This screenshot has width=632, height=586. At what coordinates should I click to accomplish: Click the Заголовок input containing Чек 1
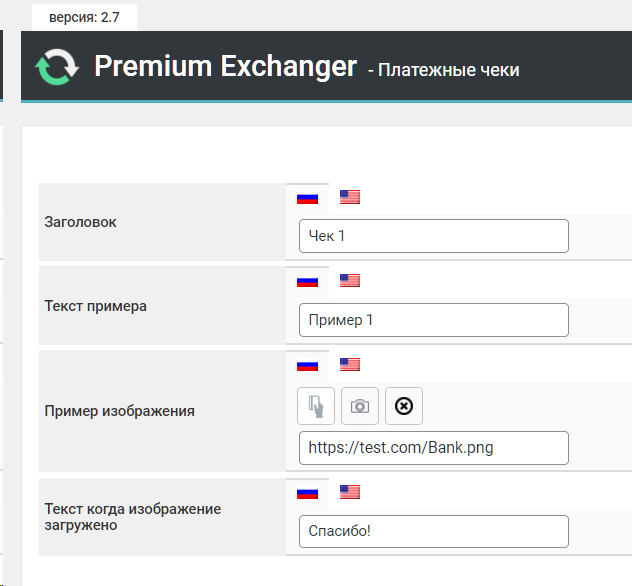pyautogui.click(x=433, y=236)
